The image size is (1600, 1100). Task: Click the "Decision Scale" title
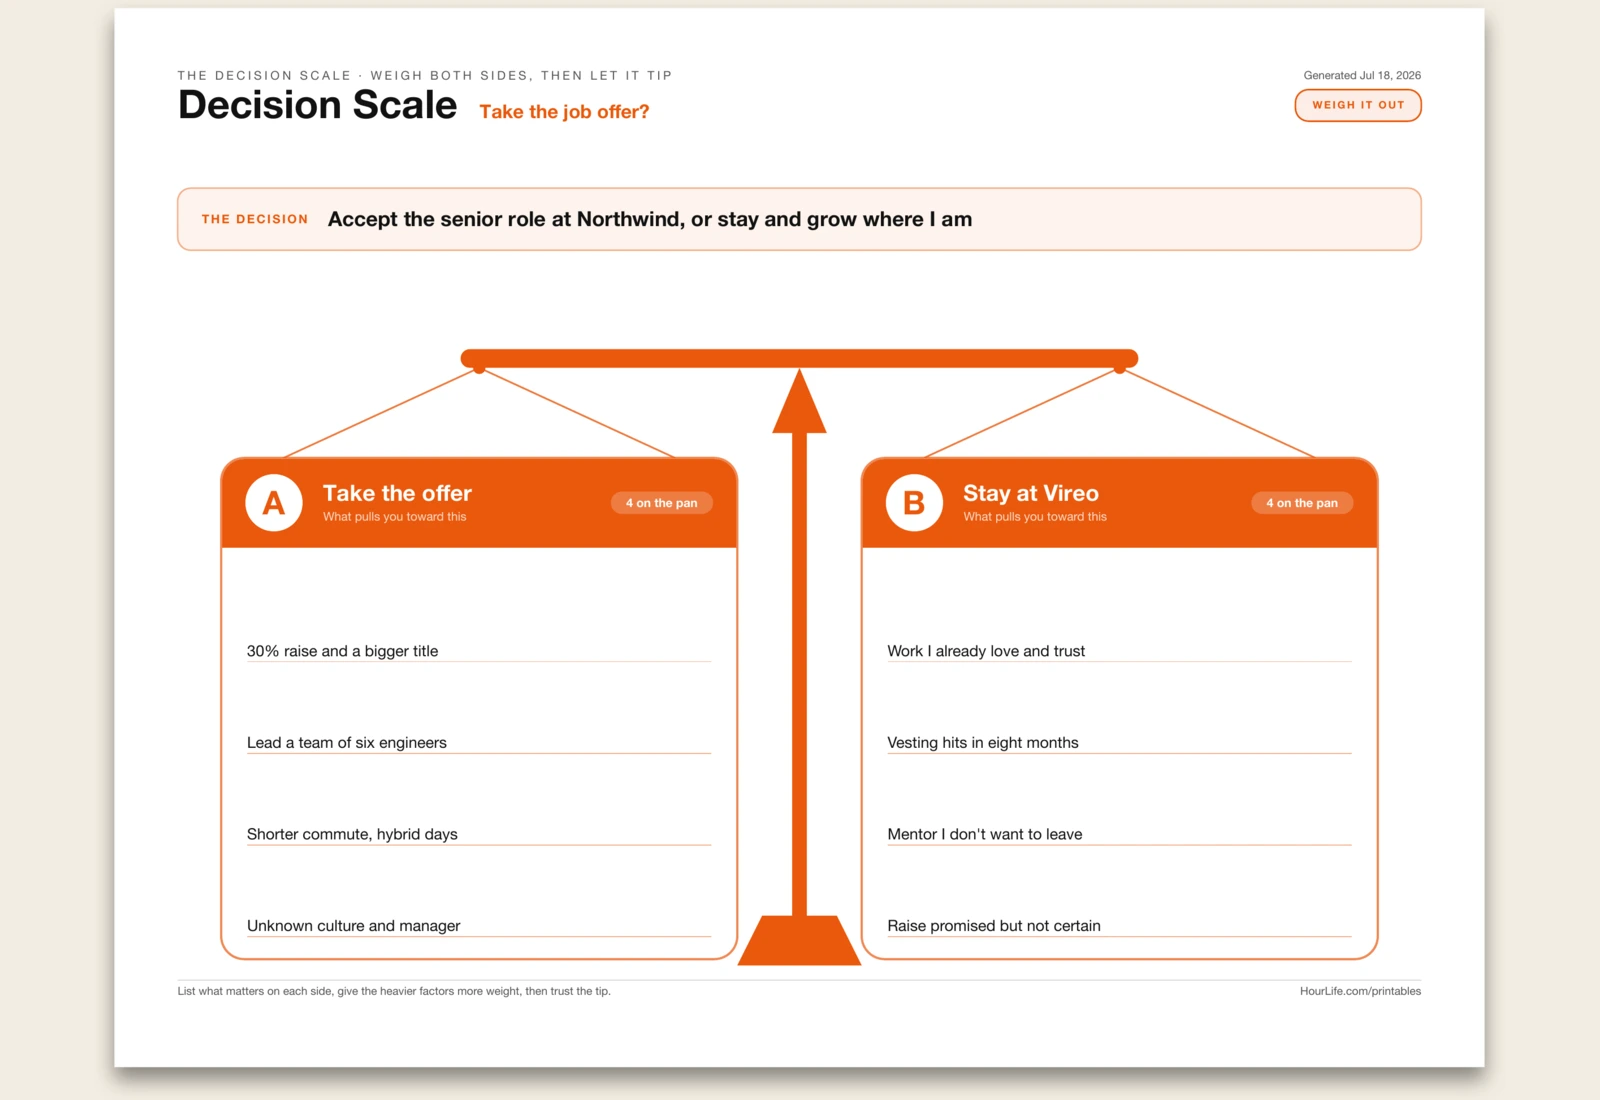click(317, 105)
